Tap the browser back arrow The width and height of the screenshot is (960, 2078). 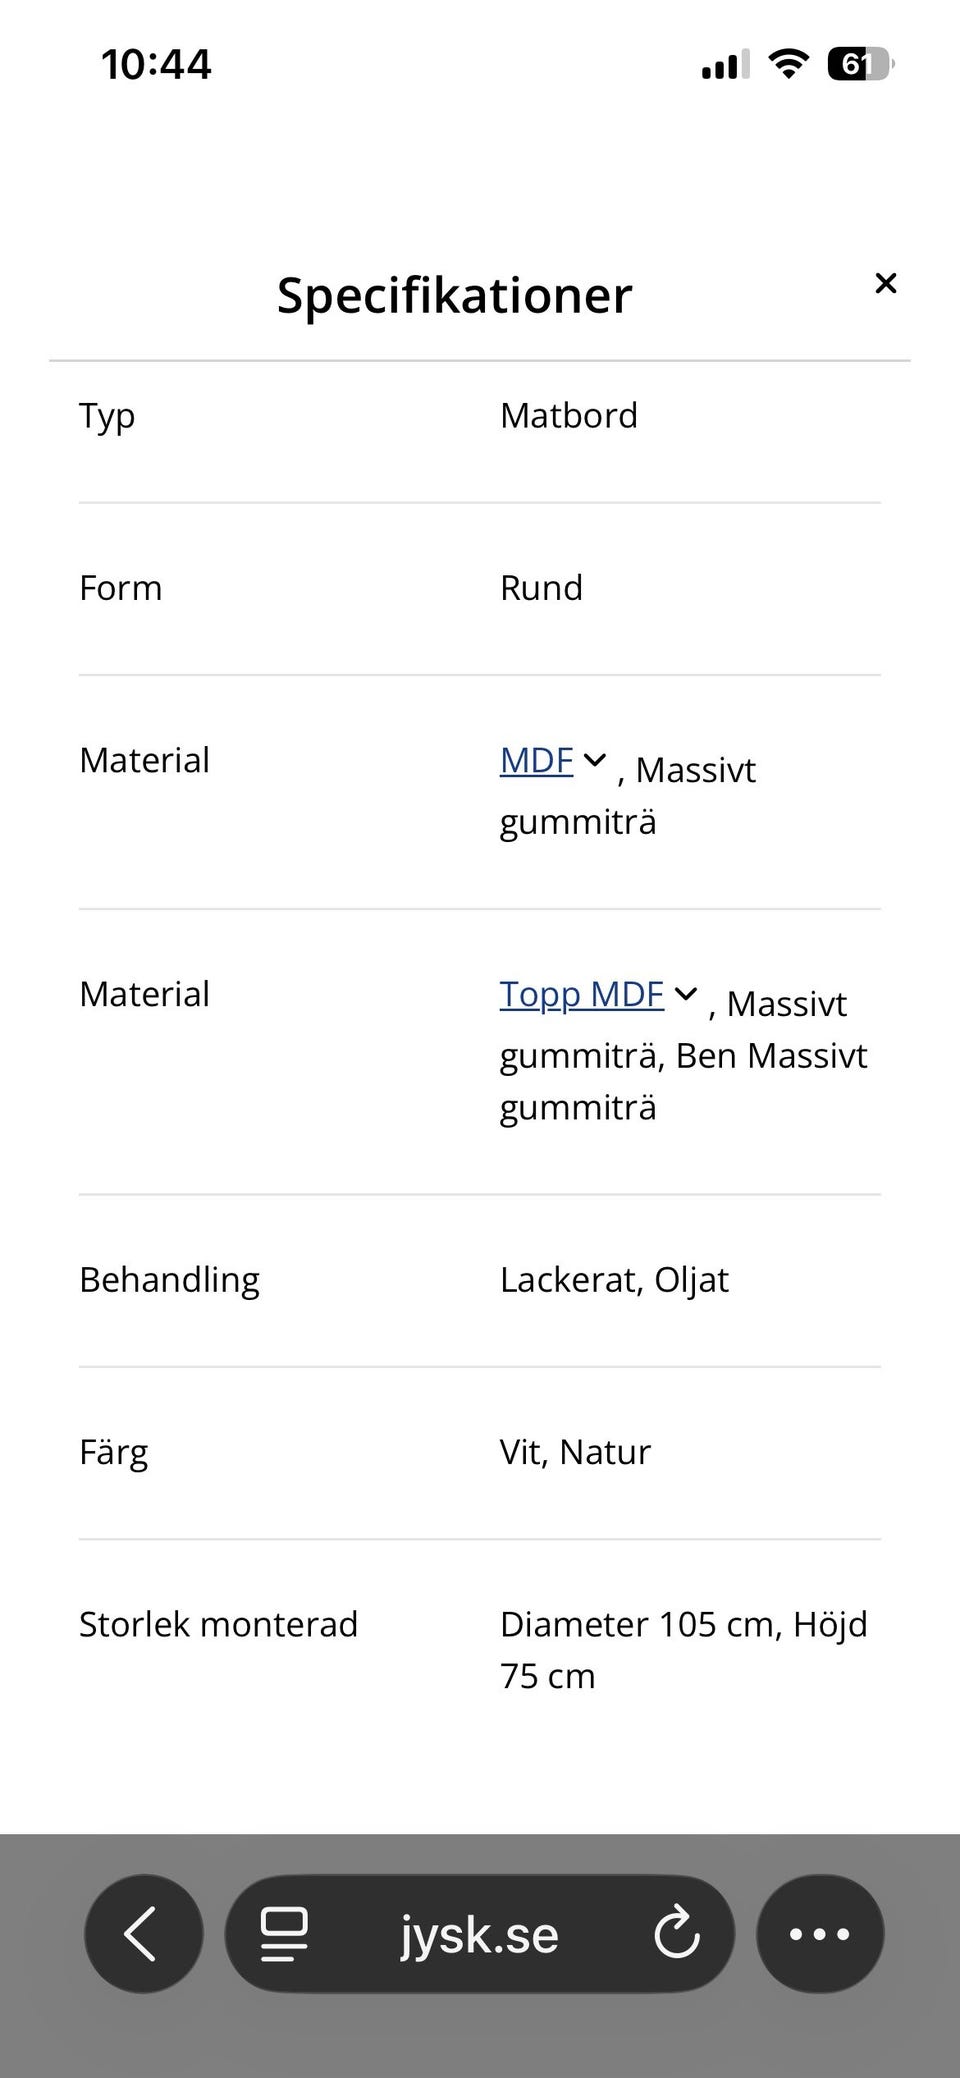[143, 1933]
